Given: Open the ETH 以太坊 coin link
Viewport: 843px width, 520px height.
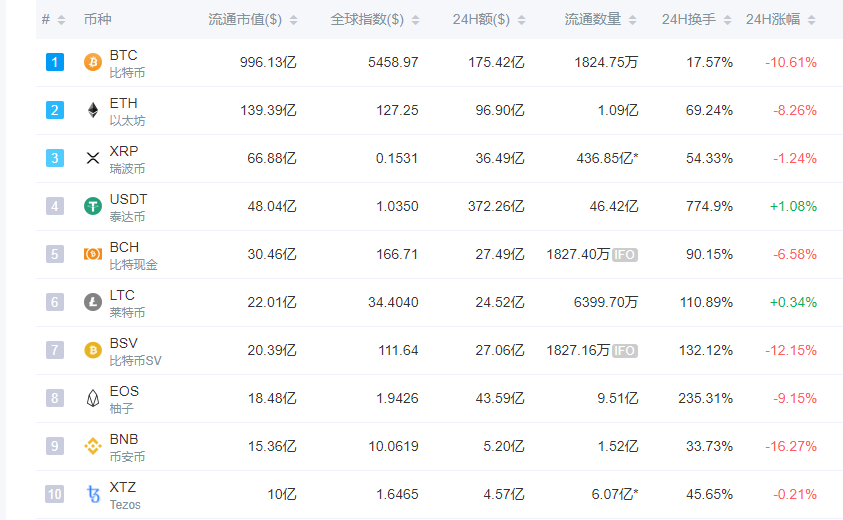Looking at the screenshot, I should (x=127, y=111).
